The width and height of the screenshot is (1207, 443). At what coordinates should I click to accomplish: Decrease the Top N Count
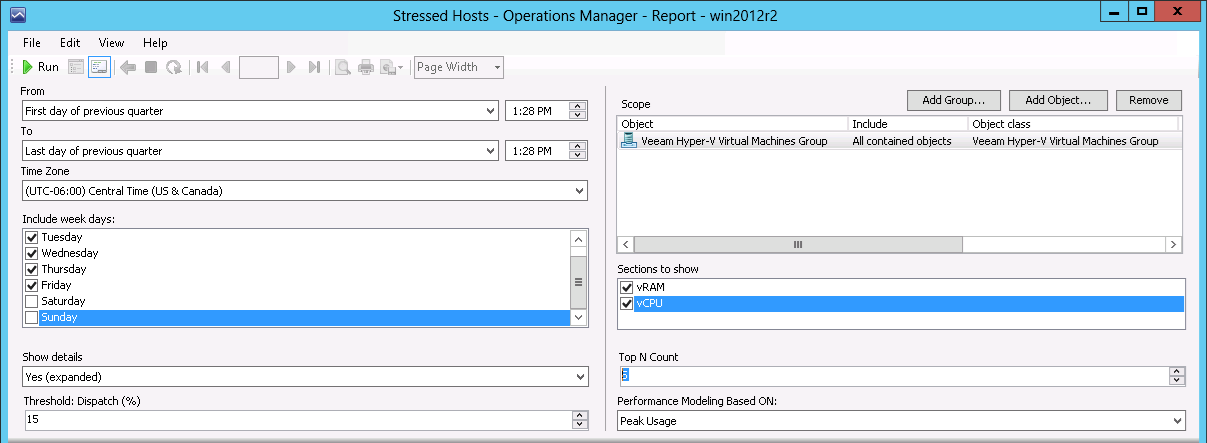tap(1177, 381)
